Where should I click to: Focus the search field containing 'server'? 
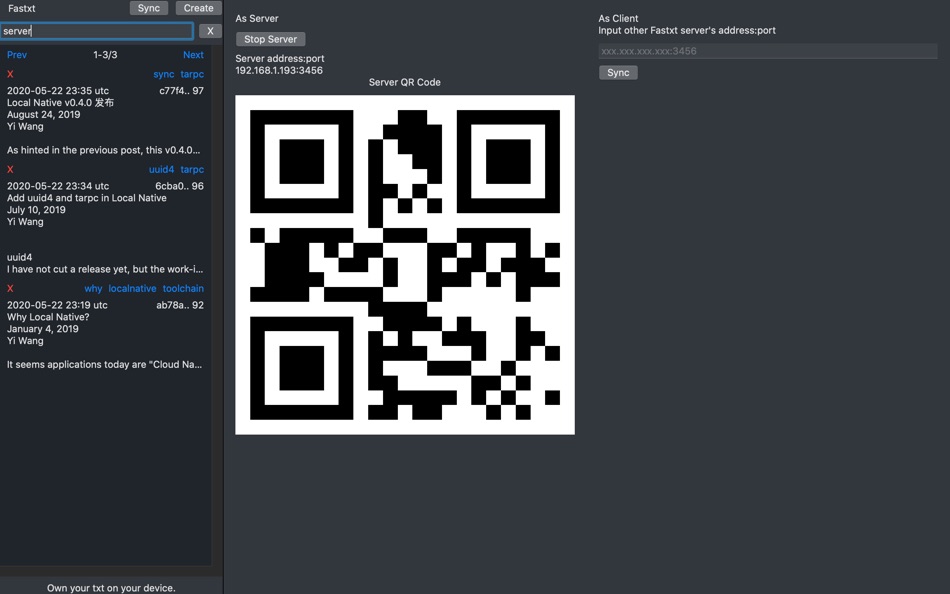coord(97,31)
